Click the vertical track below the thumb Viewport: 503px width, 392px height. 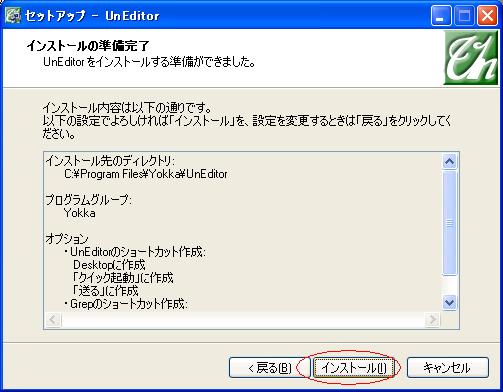coord(449,286)
